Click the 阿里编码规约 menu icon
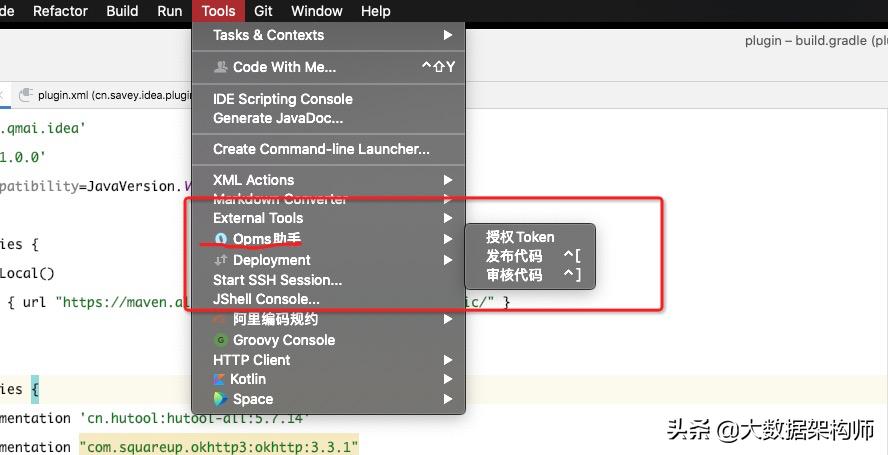 (x=220, y=320)
